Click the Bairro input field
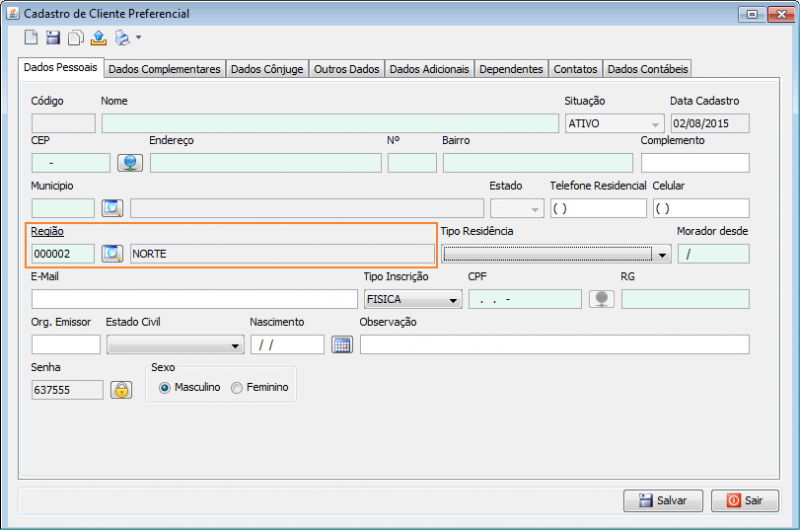Image resolution: width=800 pixels, height=530 pixels. [538, 163]
